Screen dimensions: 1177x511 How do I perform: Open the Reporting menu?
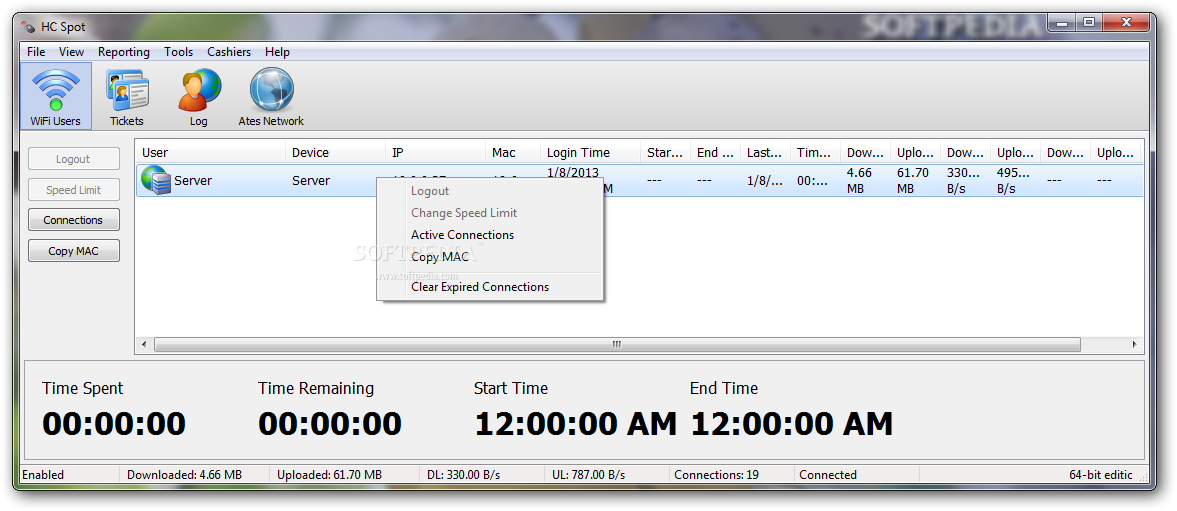click(x=124, y=52)
